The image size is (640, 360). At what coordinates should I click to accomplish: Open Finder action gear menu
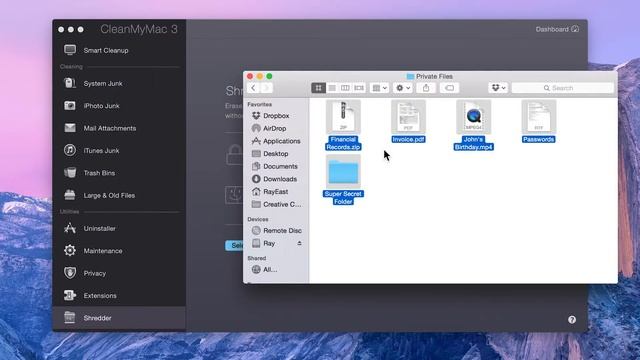point(403,88)
